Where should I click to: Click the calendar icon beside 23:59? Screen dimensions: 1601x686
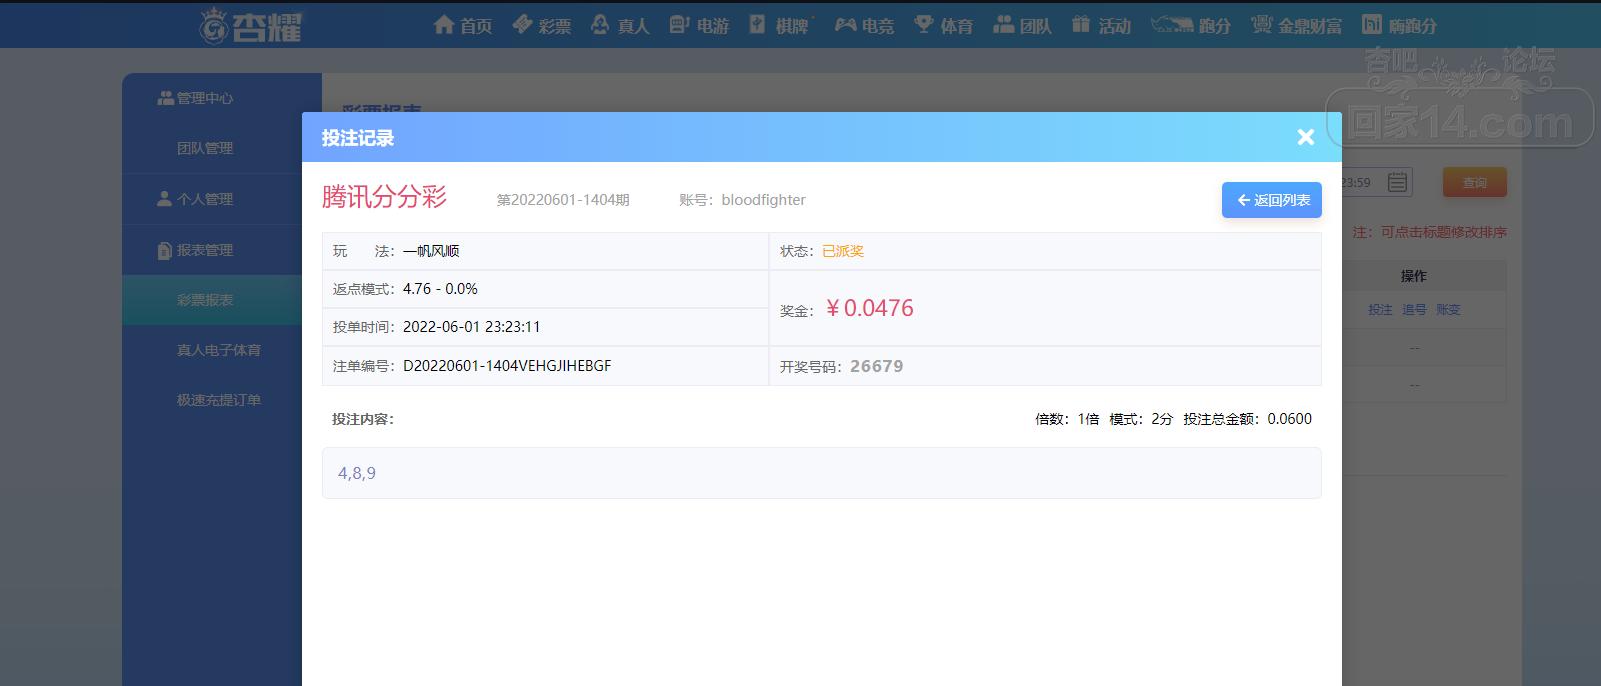coord(1397,182)
